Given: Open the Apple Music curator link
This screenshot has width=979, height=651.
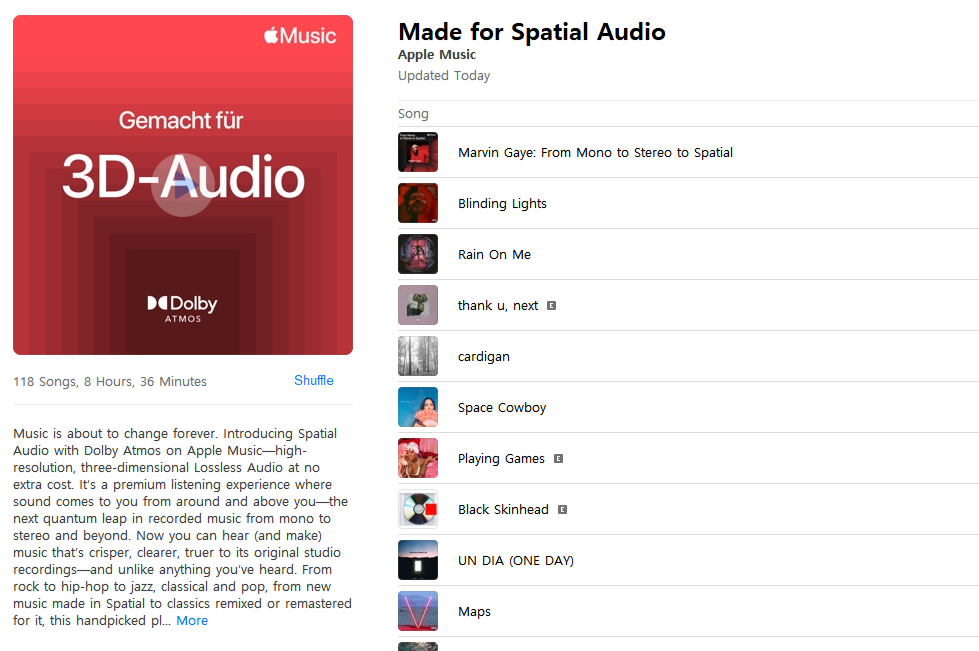Looking at the screenshot, I should [437, 55].
